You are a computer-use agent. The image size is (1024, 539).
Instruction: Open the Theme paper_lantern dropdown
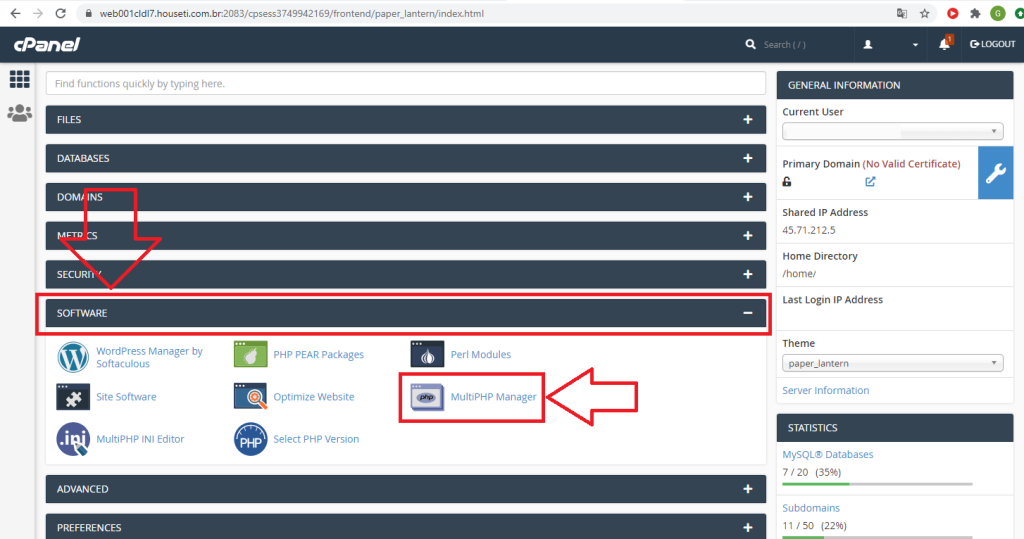(x=892, y=363)
